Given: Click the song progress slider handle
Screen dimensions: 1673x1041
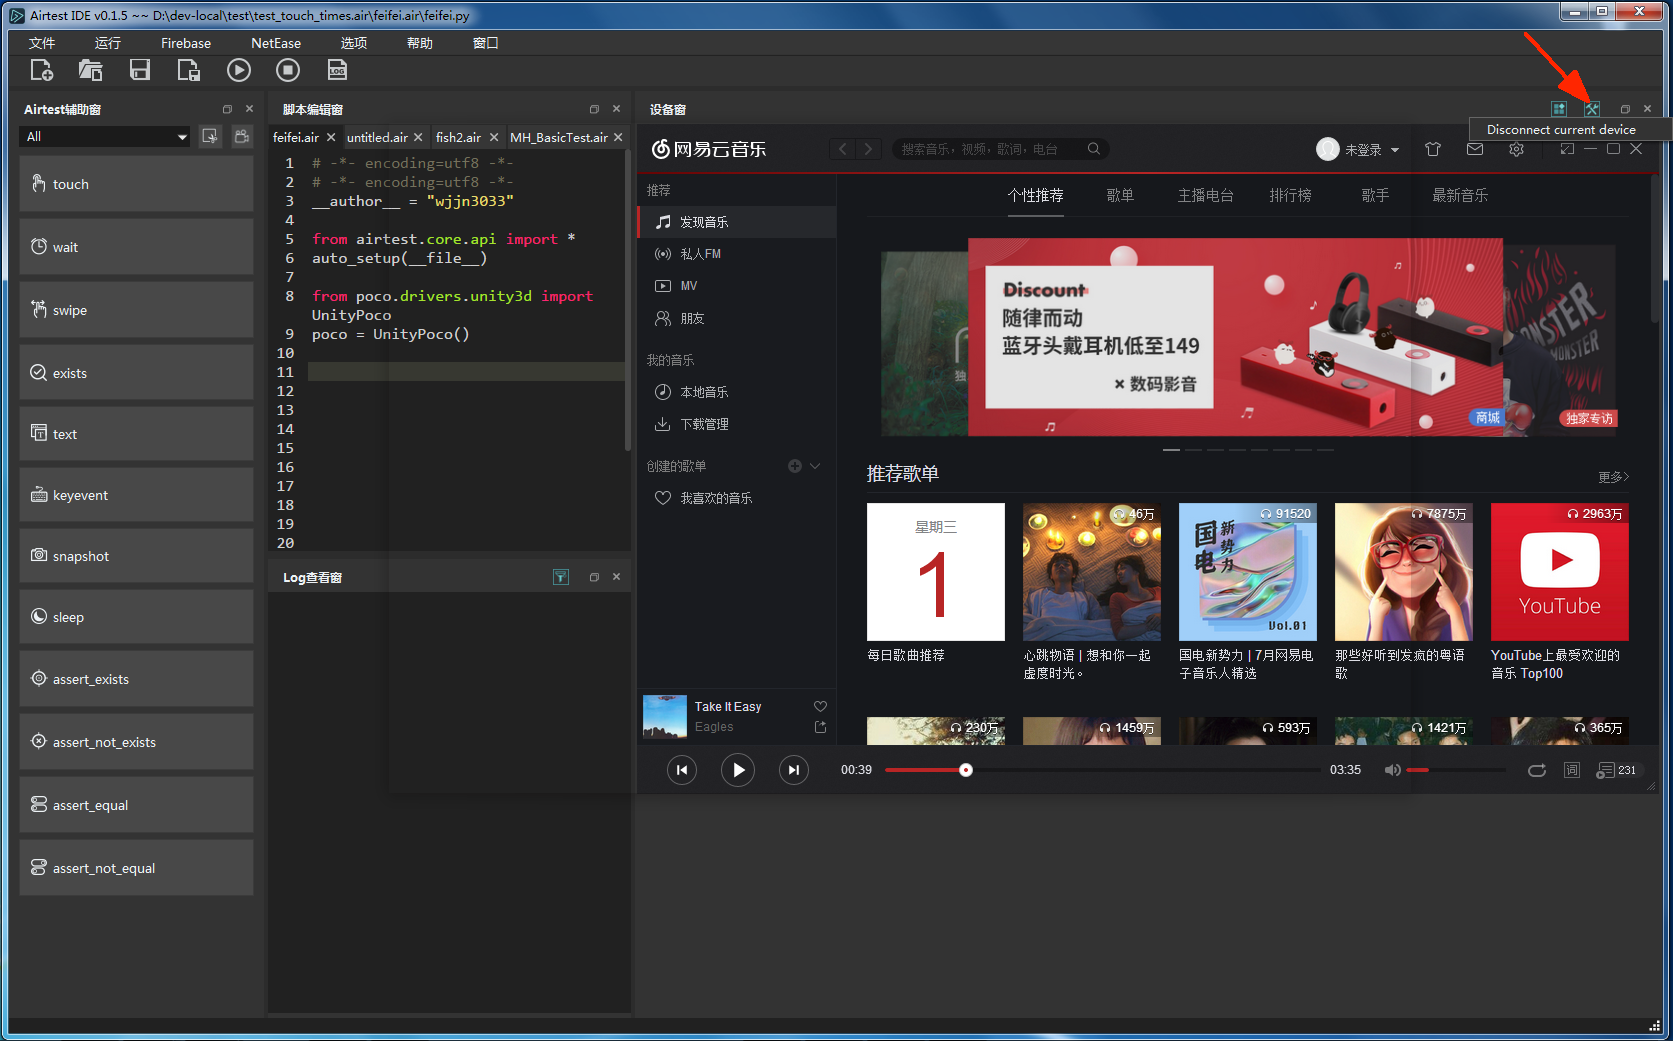Looking at the screenshot, I should (x=966, y=770).
